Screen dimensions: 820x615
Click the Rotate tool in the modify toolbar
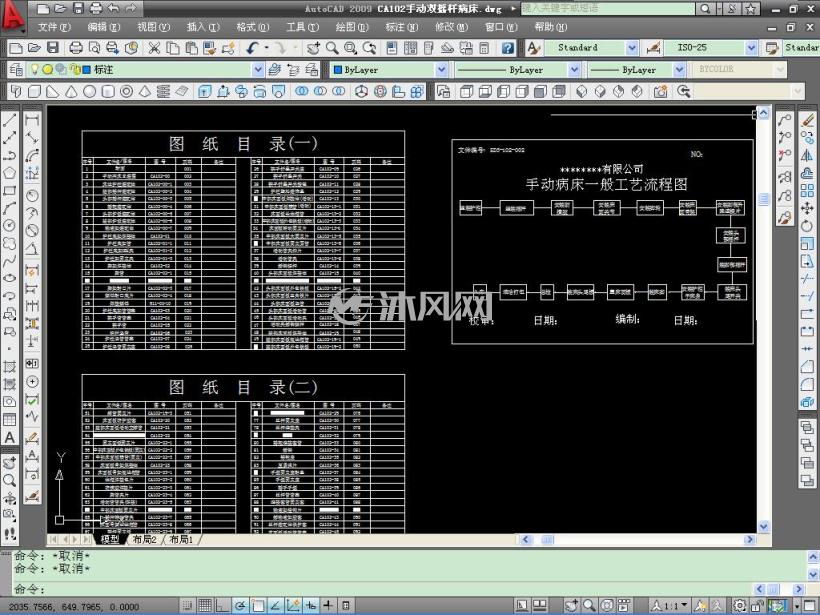pyautogui.click(x=807, y=226)
